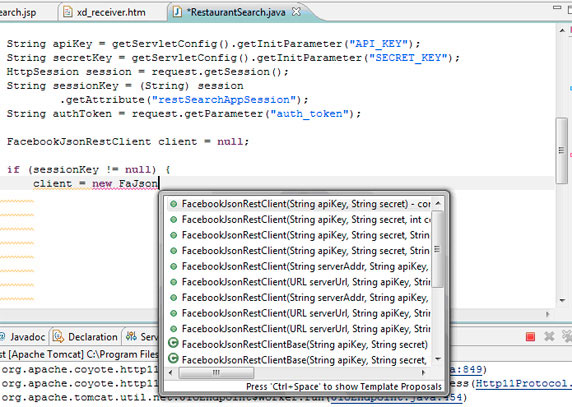Click the class icon beside FacebookJsonRestClientBase(String apiKey, String secret)
Viewport: 572px width, 407px height.
[174, 344]
